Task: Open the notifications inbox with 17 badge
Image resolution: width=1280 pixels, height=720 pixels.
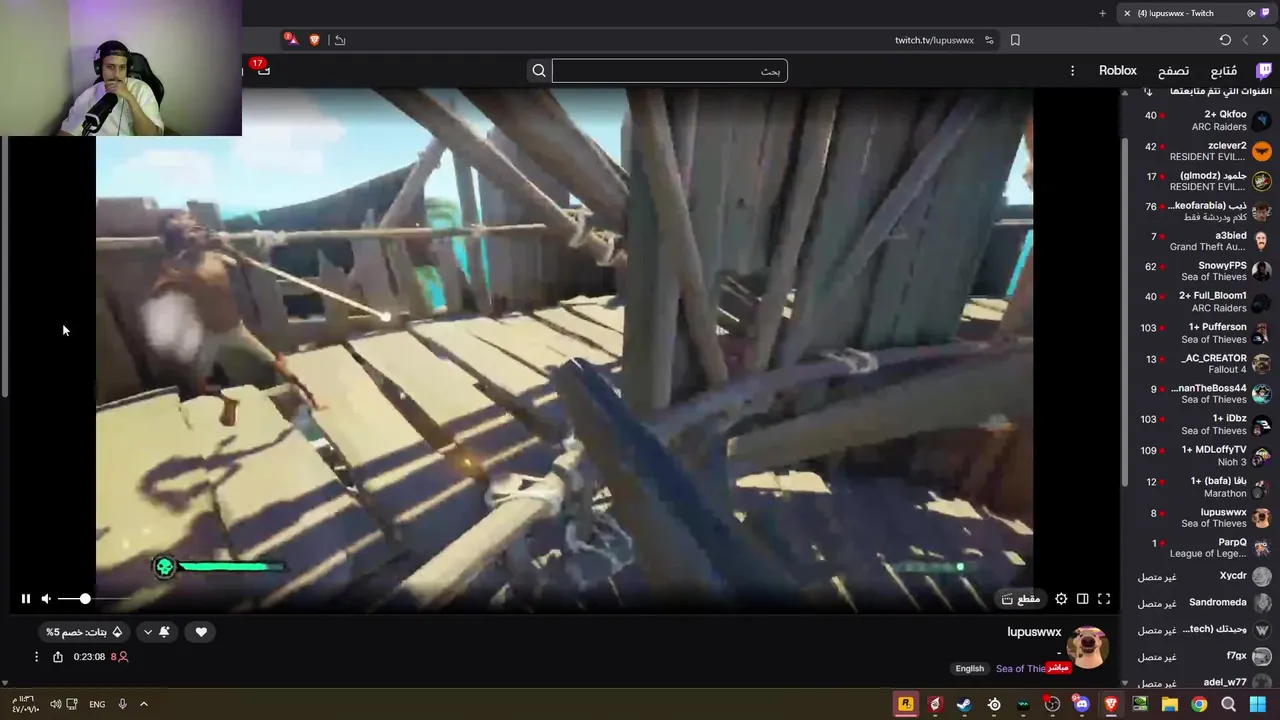Action: click(x=263, y=70)
